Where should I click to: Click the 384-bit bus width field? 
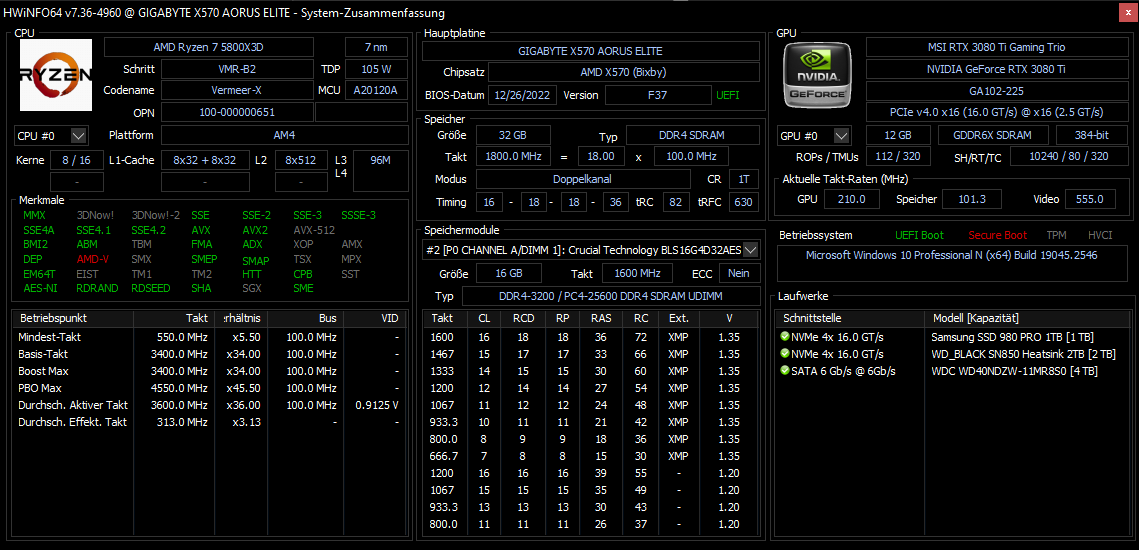click(x=1091, y=136)
